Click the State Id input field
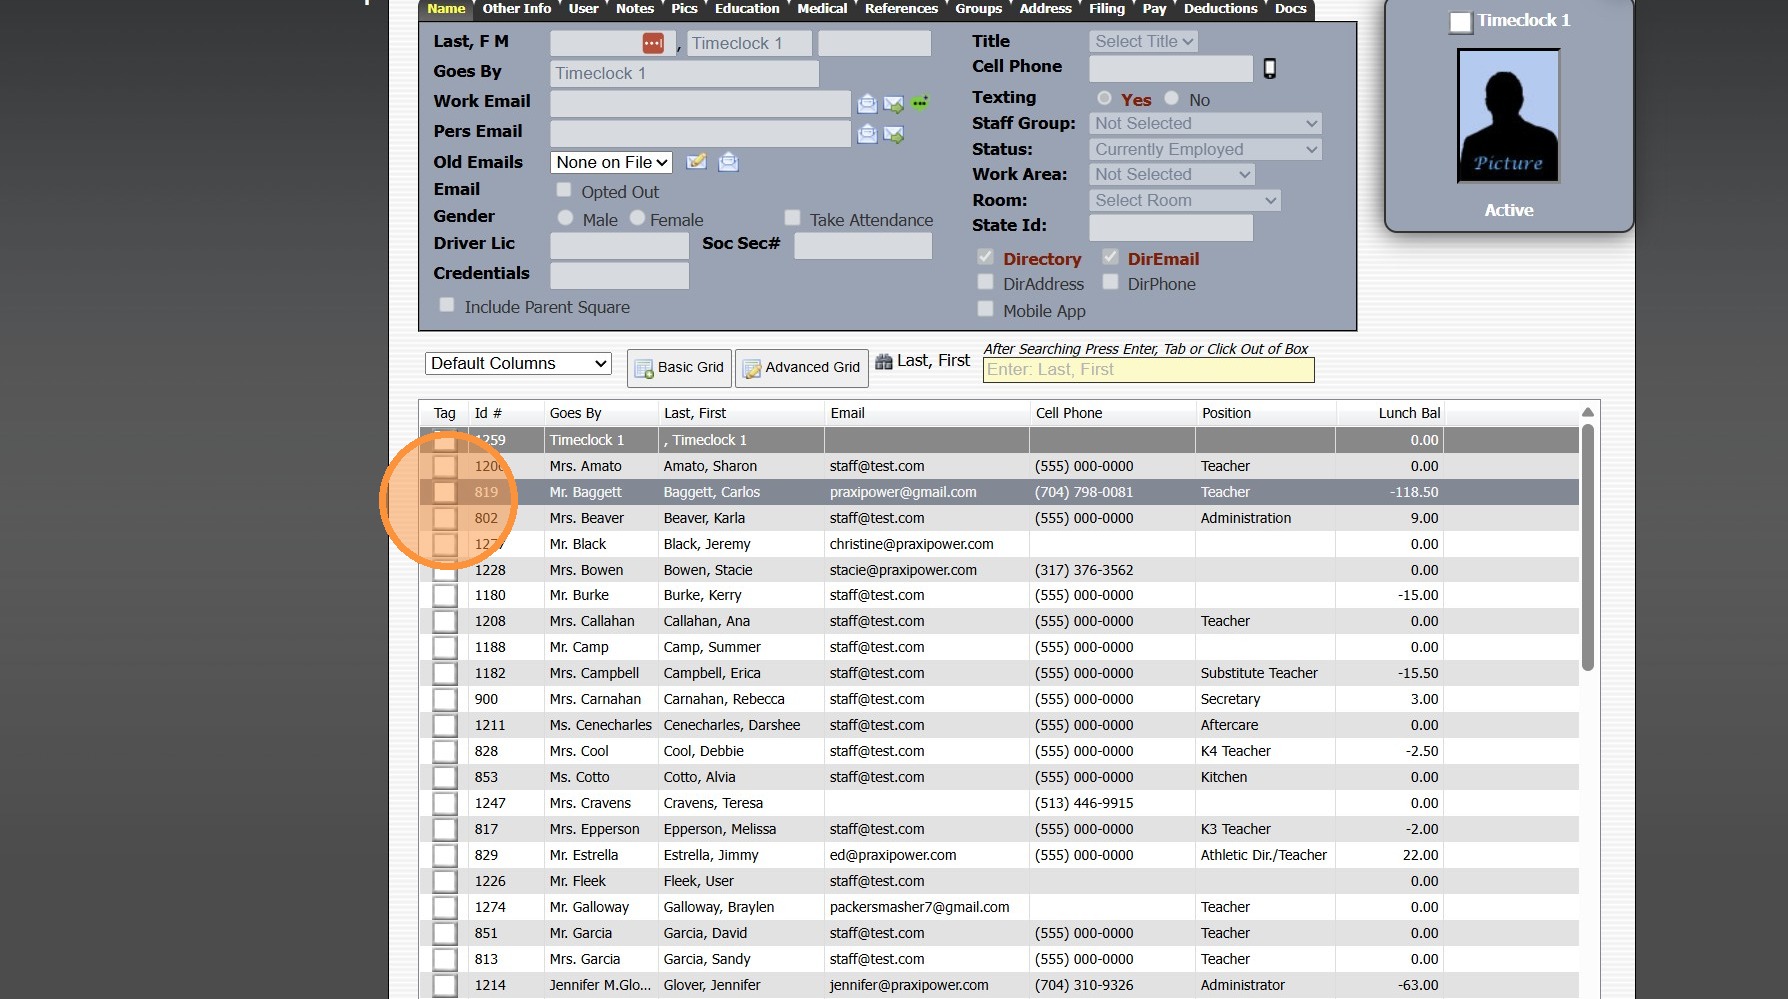Screen dimensions: 1788x999 (x=1171, y=227)
